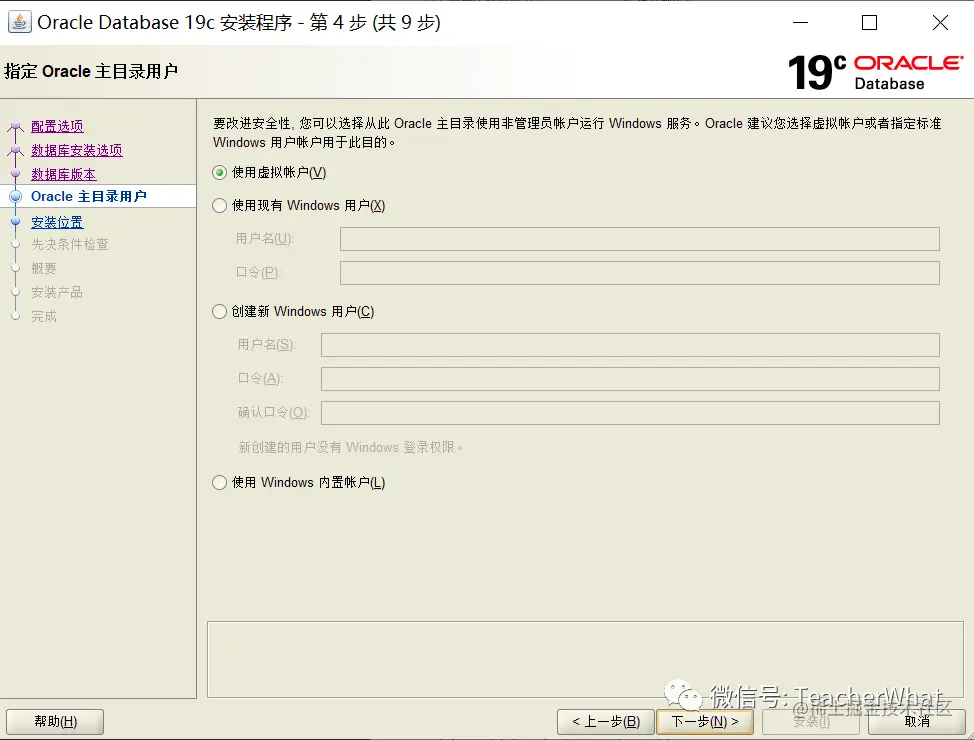The height and width of the screenshot is (740, 974).
Task: Click 新创建的用户没有 Windows 登录权限 note
Action: [351, 447]
